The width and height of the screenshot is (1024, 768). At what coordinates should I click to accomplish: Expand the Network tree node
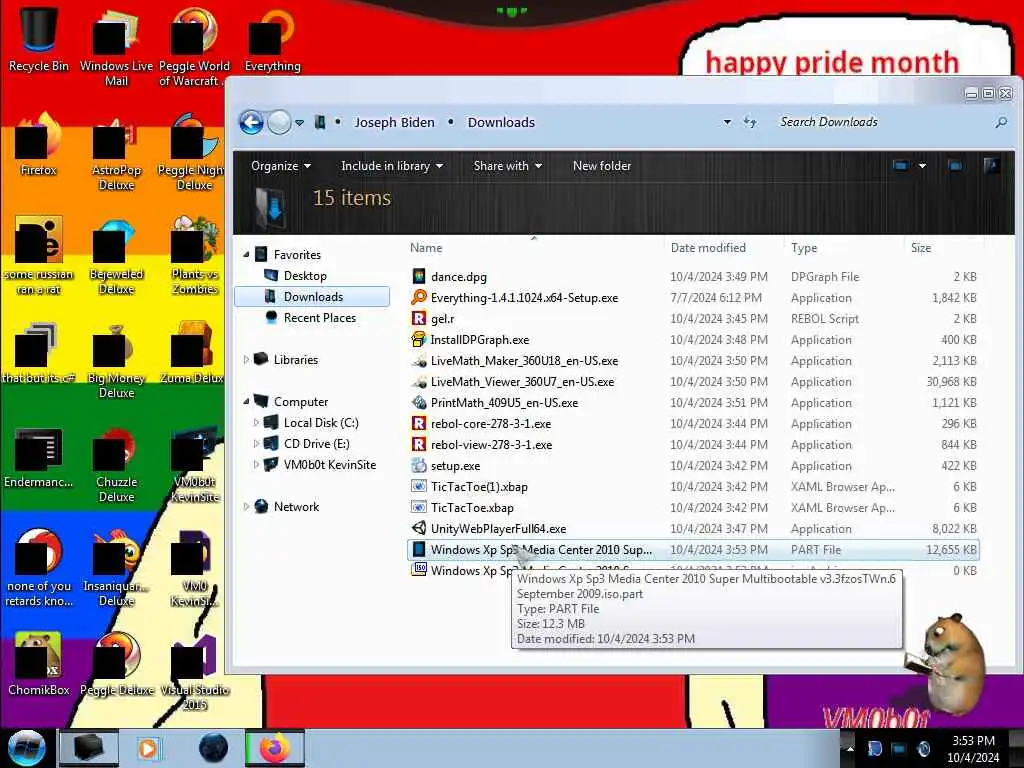click(x=246, y=506)
